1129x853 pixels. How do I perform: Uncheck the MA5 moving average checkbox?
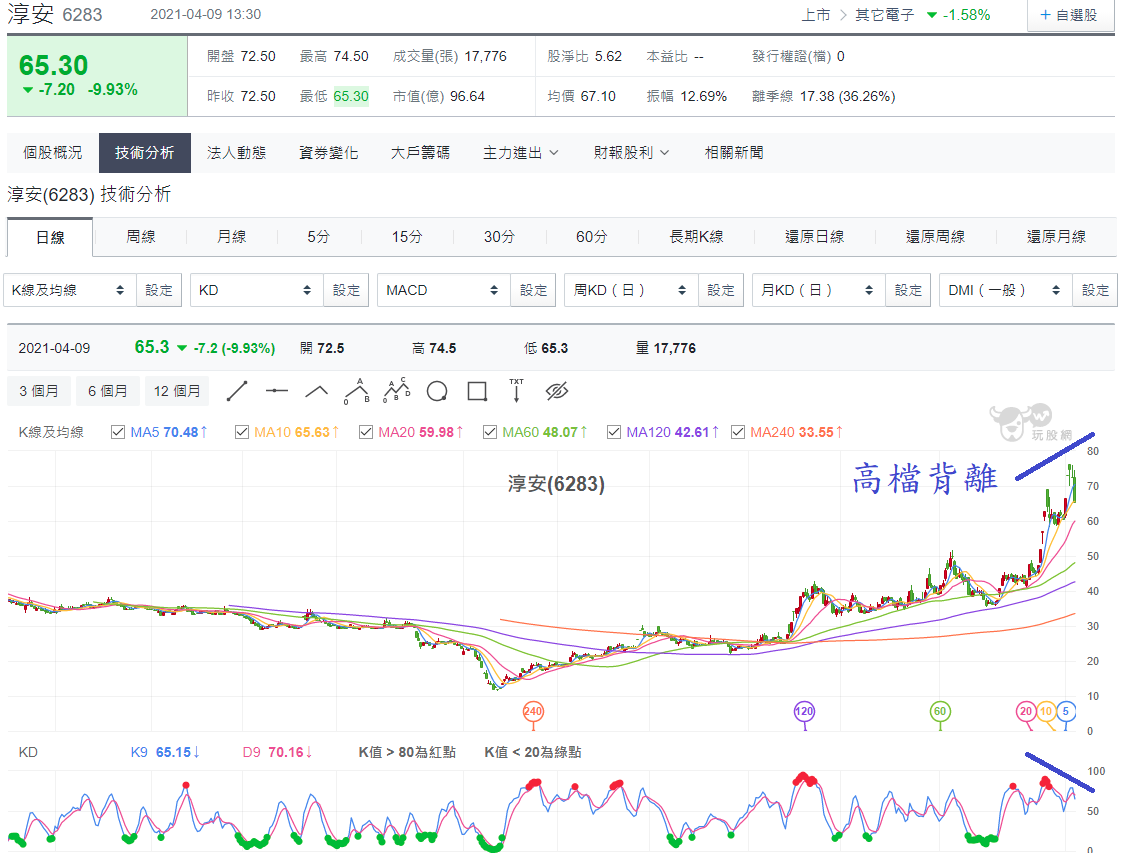[x=118, y=432]
